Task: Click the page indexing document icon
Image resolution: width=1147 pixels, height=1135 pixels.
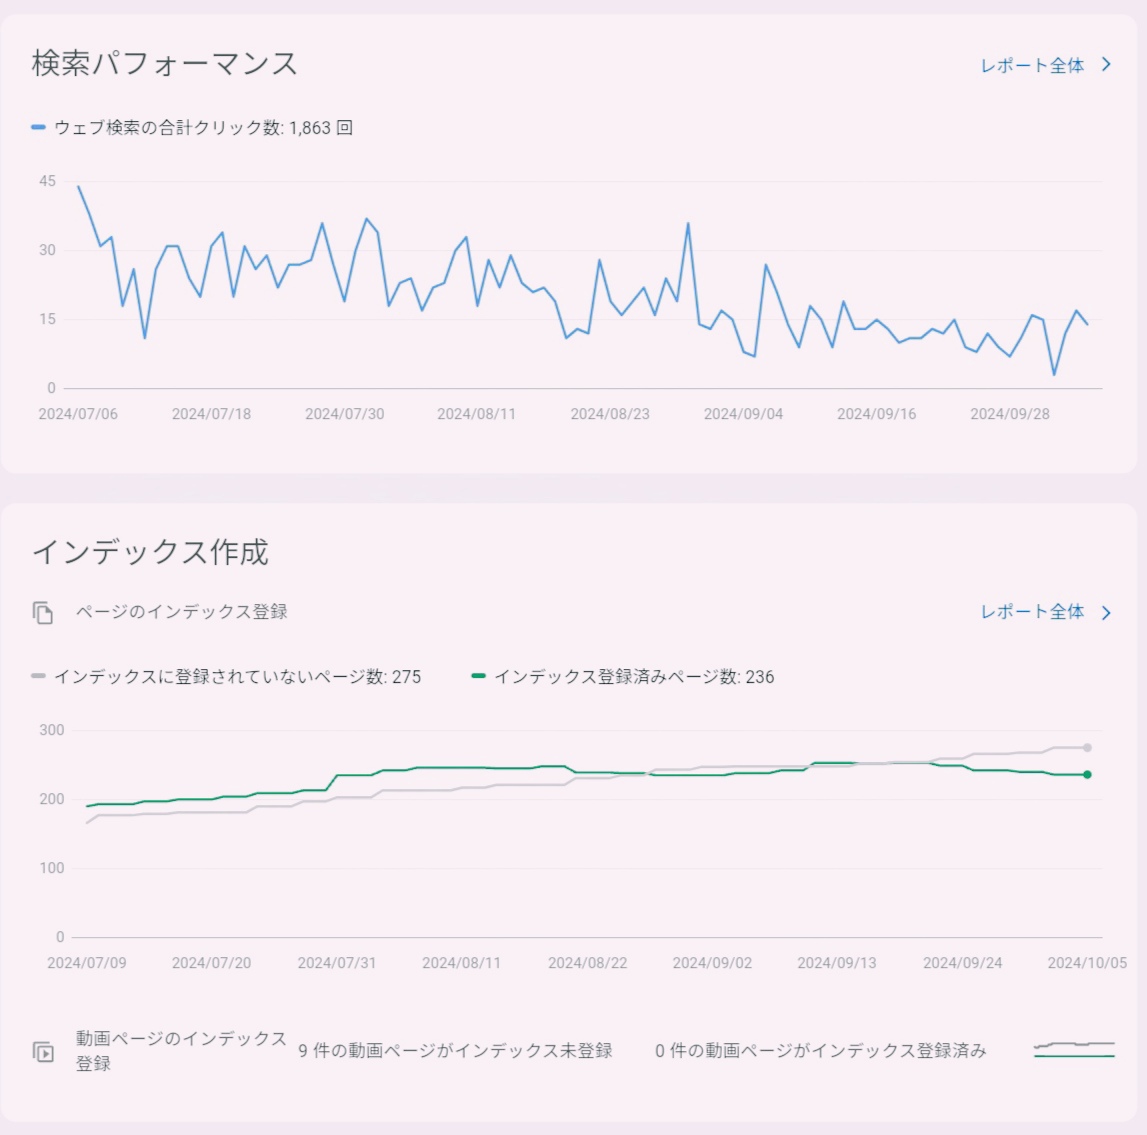Action: [x=43, y=612]
